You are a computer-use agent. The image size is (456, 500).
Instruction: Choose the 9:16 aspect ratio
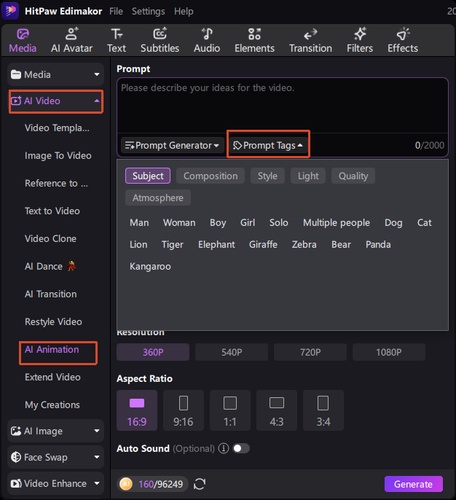tap(183, 410)
